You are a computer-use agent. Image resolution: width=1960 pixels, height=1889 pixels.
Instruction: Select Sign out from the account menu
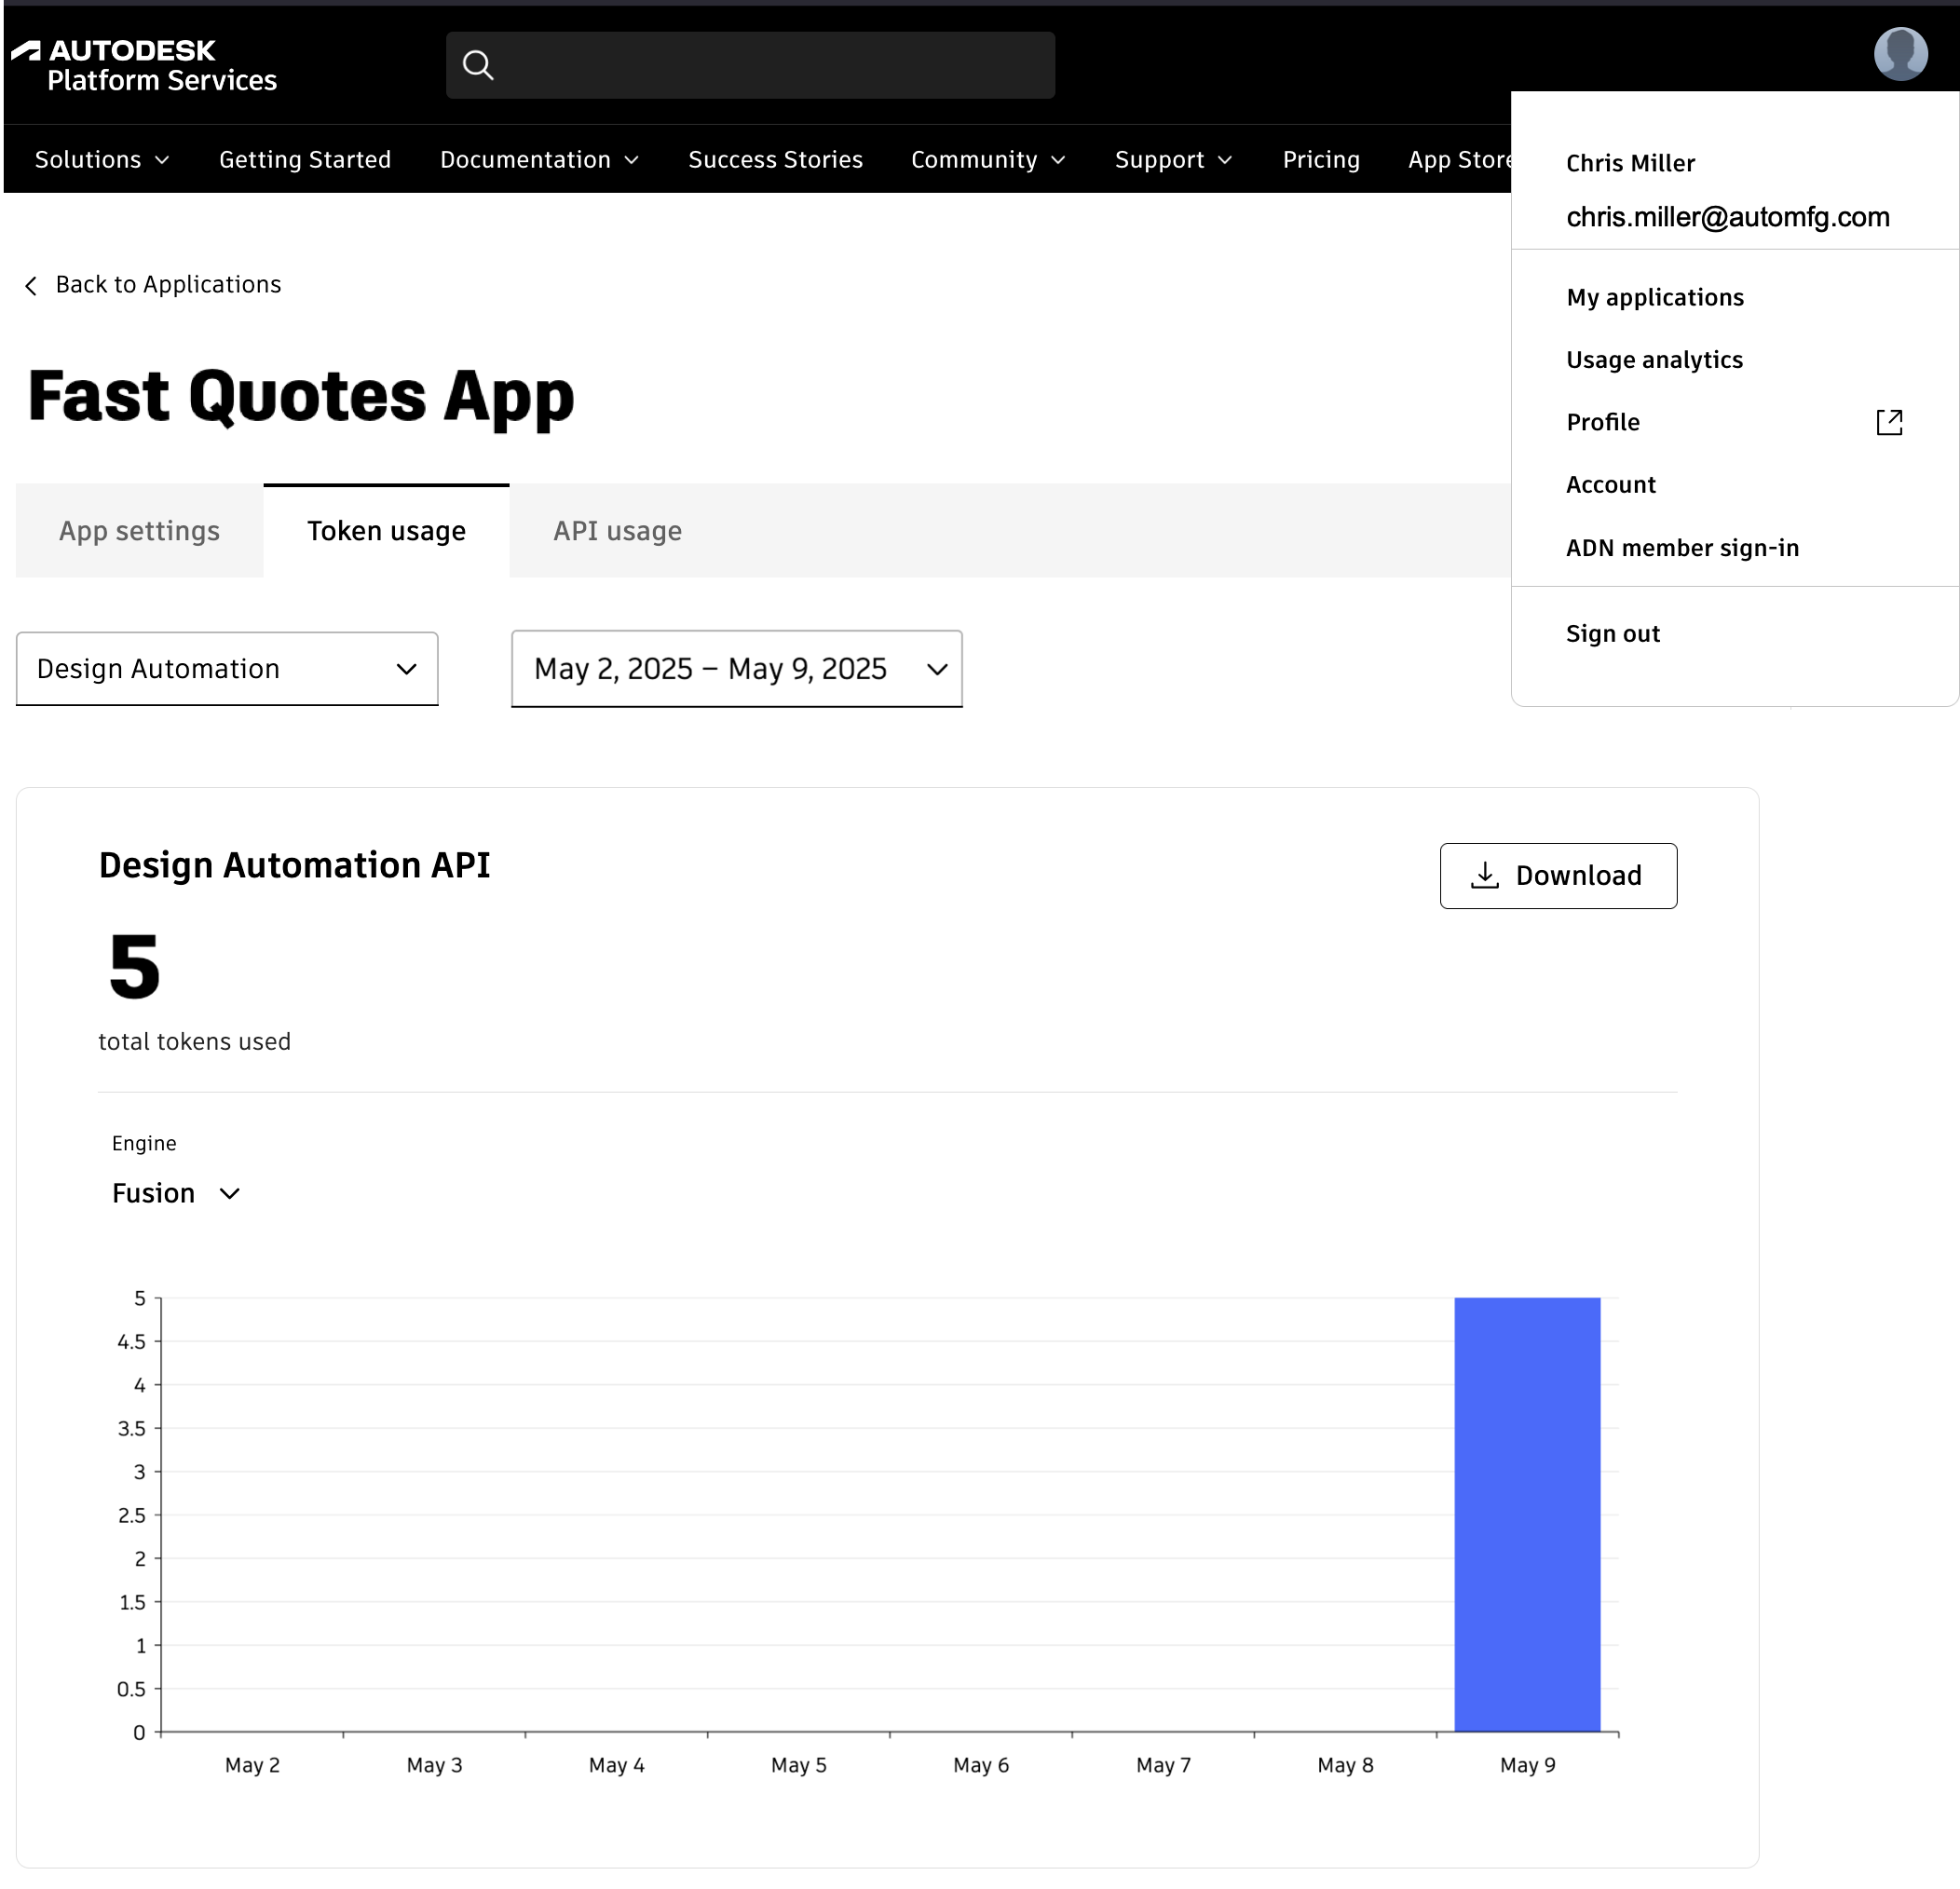pyautogui.click(x=1612, y=633)
